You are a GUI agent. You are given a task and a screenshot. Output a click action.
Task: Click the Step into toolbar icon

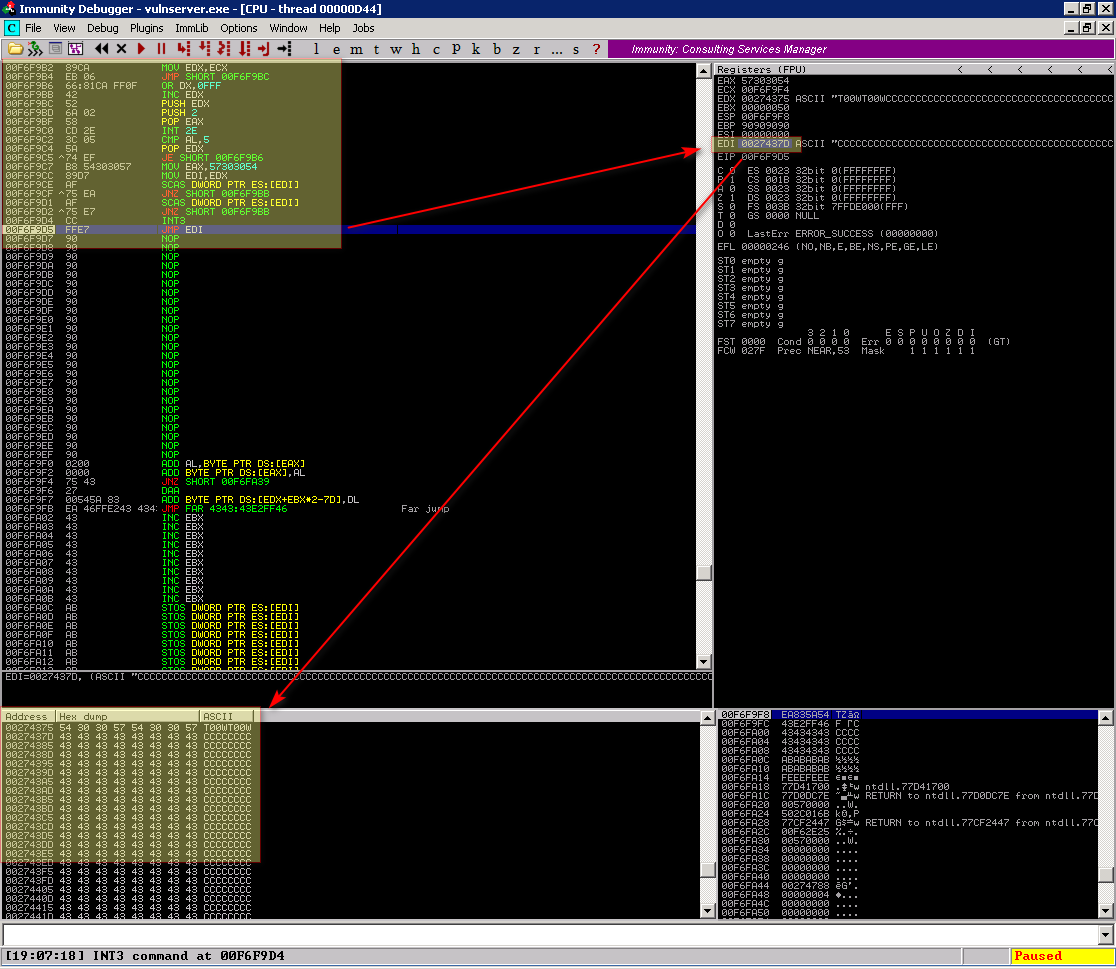[x=184, y=49]
